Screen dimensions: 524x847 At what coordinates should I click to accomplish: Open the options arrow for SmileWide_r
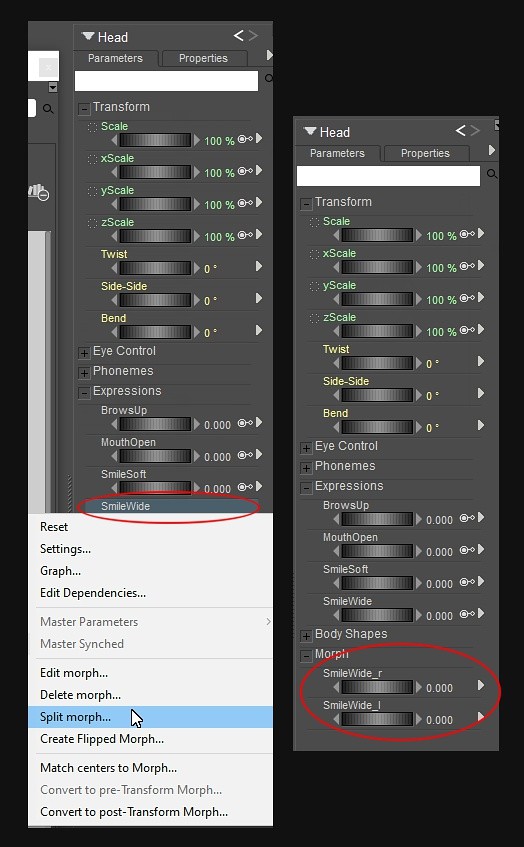481,685
